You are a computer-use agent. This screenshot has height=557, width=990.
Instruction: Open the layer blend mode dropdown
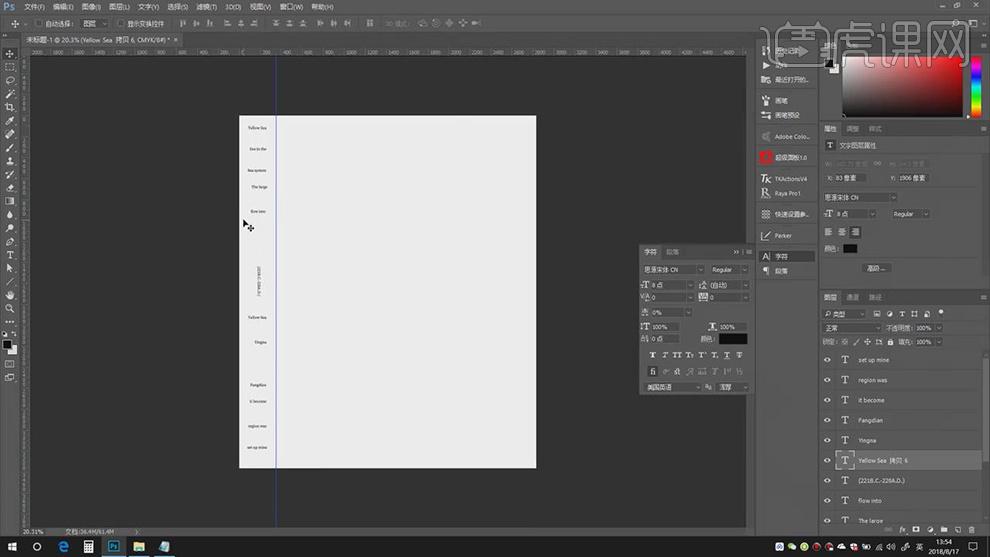click(x=852, y=328)
